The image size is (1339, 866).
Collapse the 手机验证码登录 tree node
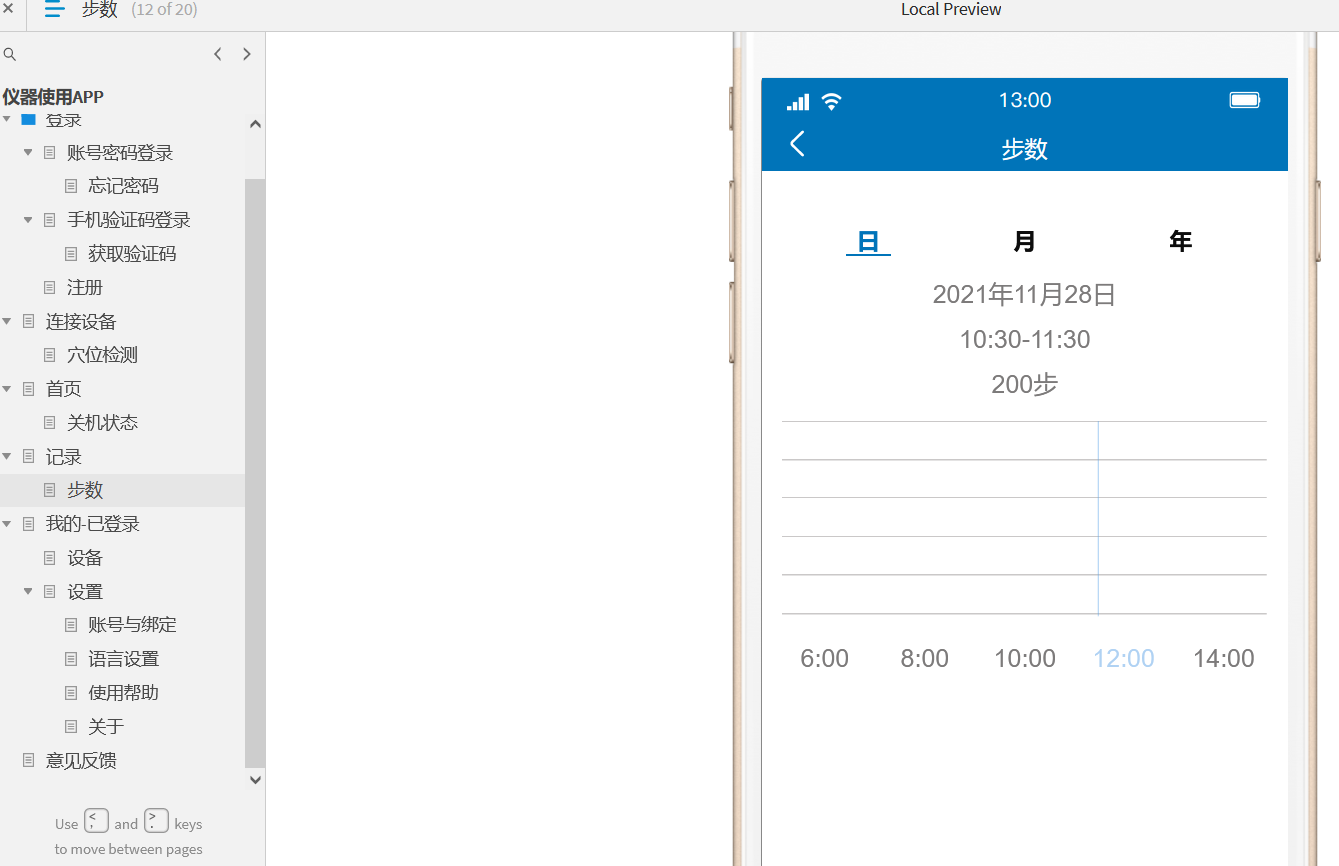(x=29, y=220)
